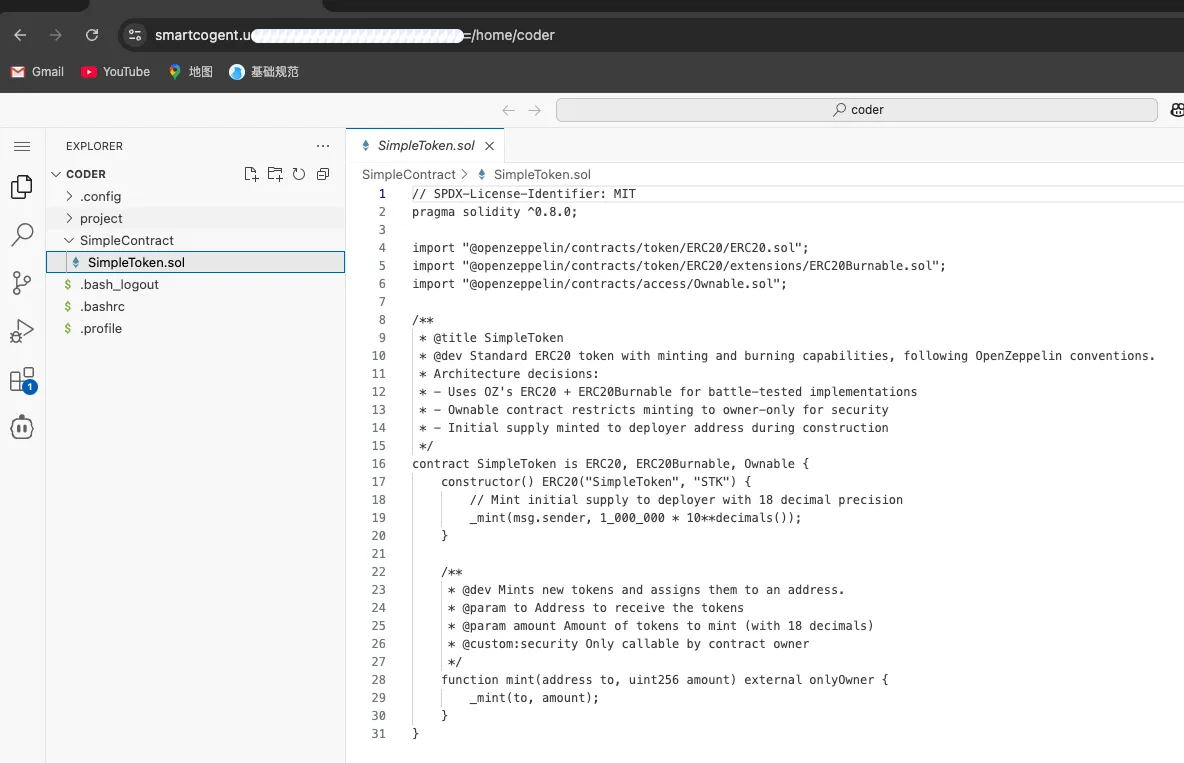Open the robot chat assistant view
Viewport: 1184px width, 763px height.
[22, 428]
